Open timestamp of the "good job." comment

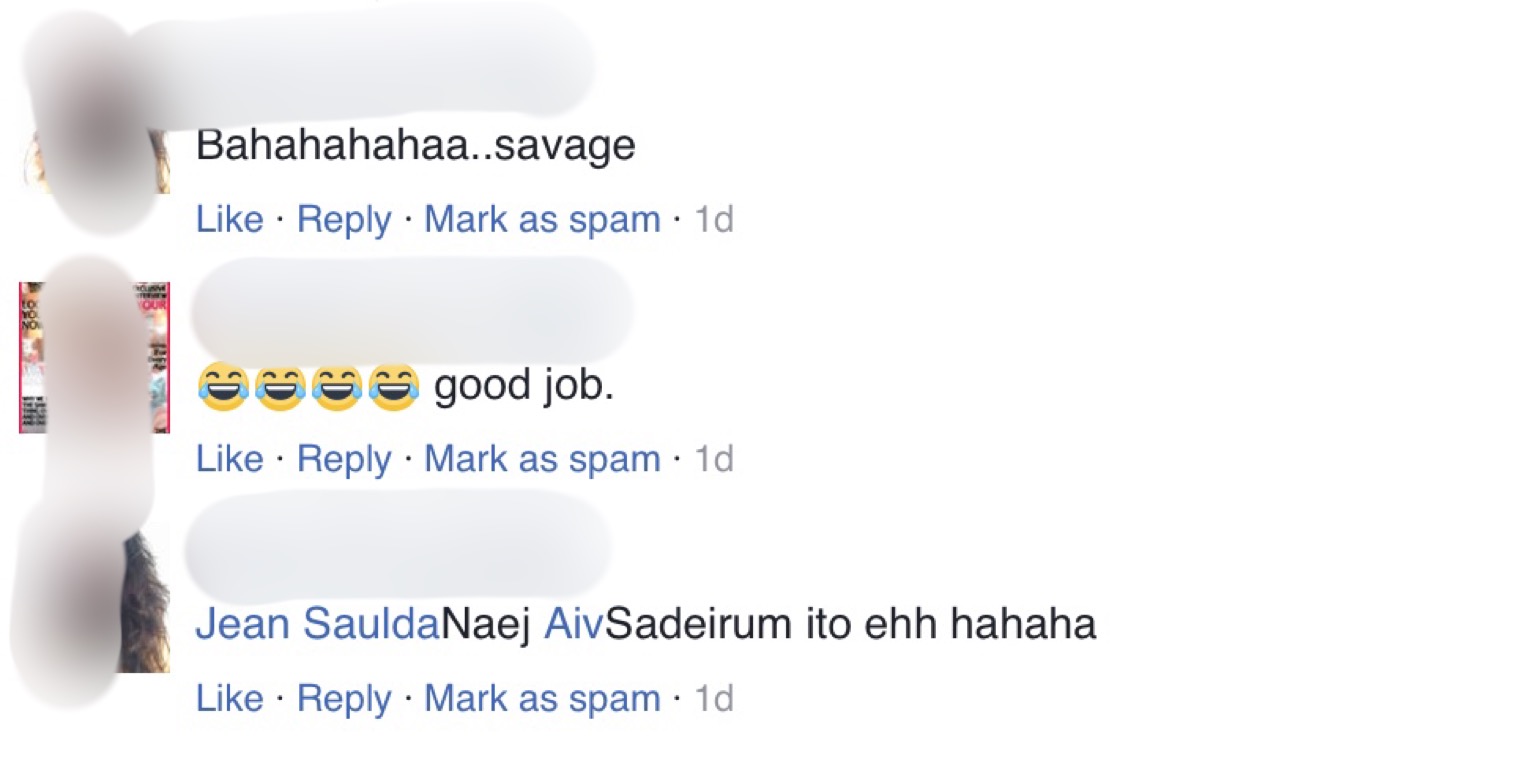point(714,459)
